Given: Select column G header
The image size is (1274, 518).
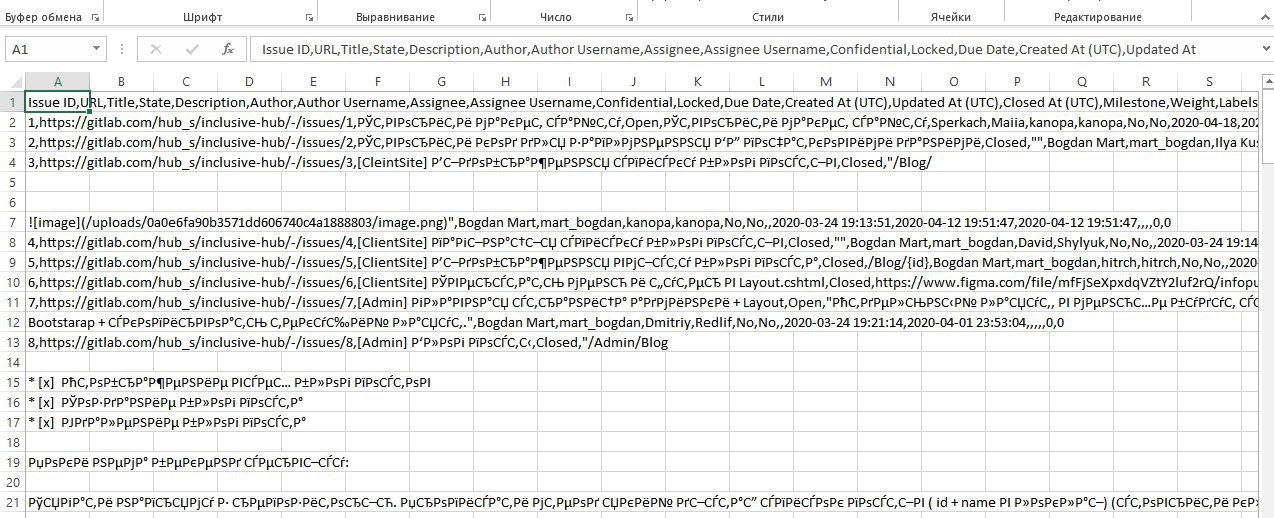Looking at the screenshot, I should [441, 82].
